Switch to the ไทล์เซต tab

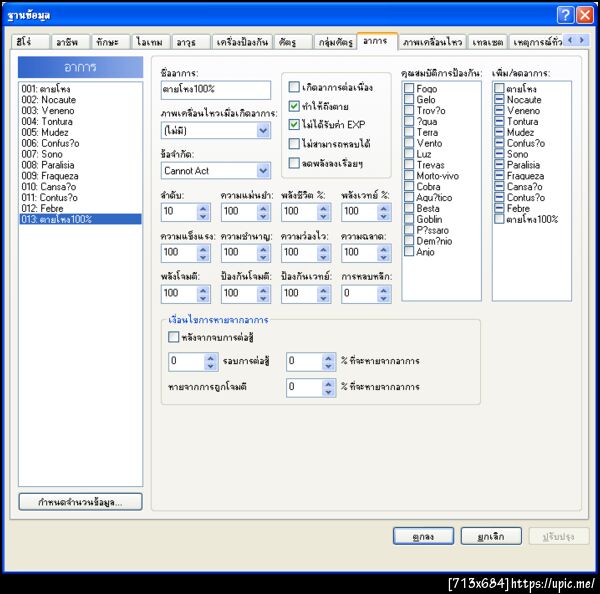[x=488, y=42]
